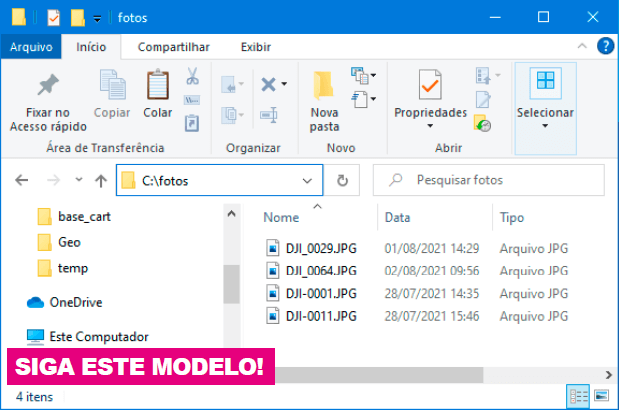Open Fácil acesso dropdown arrow
Screen dimensions: 619x410
tap(373, 99)
